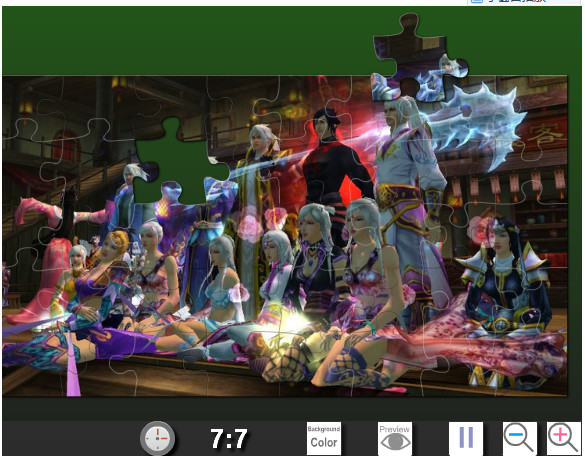Image resolution: width=585 pixels, height=466 pixels.
Task: Pause the puzzle with the pause button
Action: 466,438
